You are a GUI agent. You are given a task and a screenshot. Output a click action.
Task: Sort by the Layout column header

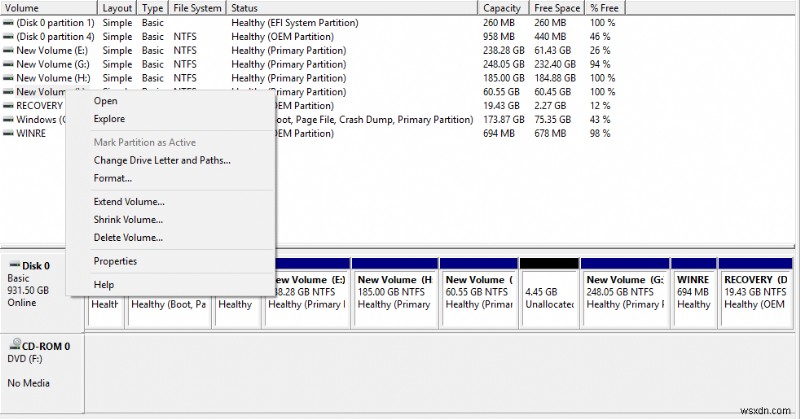point(117,8)
